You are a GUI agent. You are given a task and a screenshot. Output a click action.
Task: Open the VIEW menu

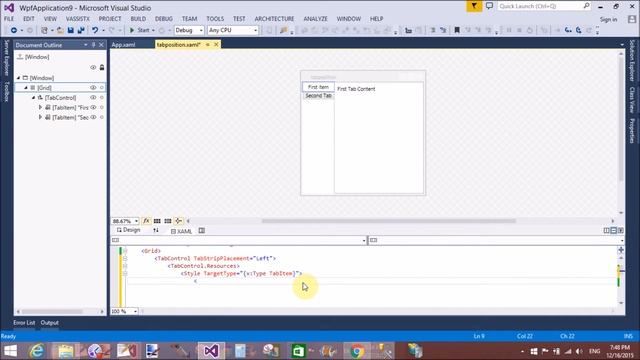(50, 19)
